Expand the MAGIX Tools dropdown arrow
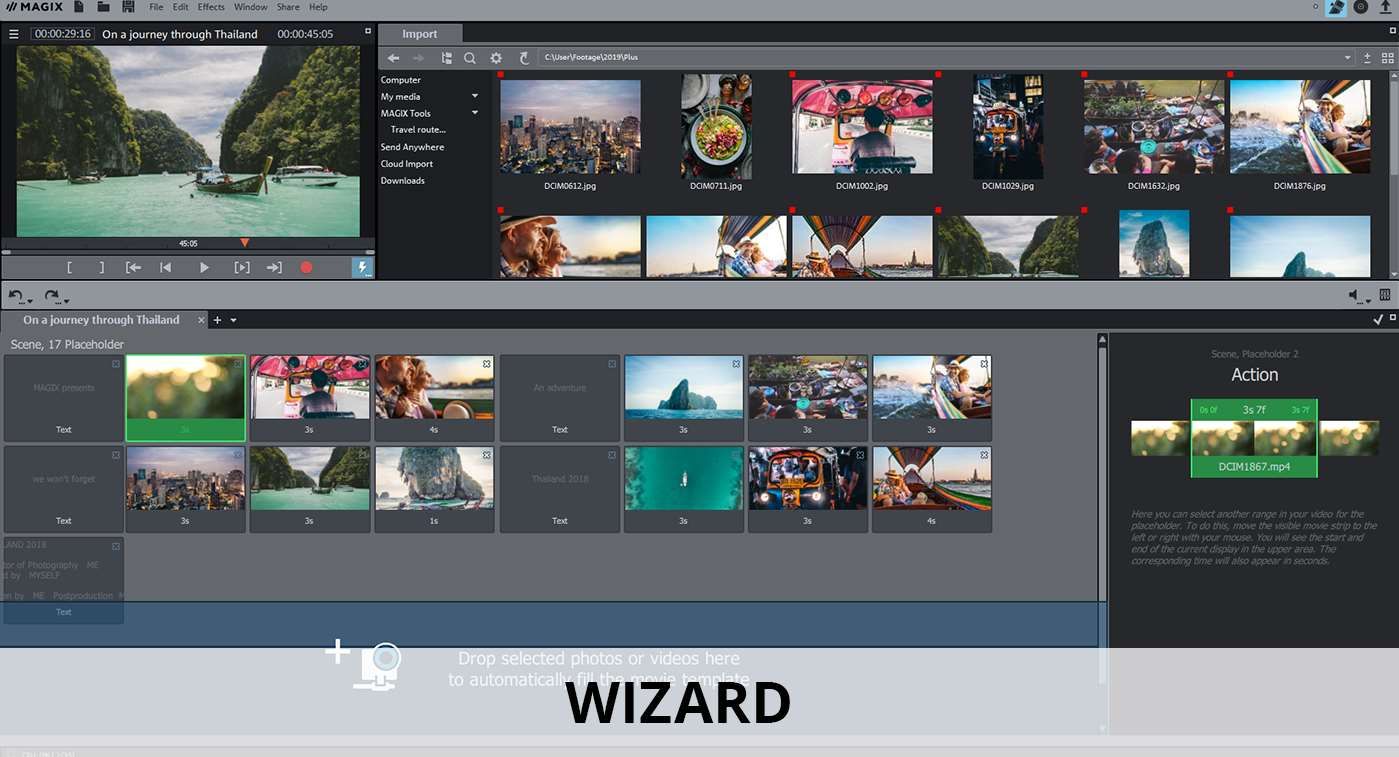The image size is (1399, 757). tap(475, 113)
